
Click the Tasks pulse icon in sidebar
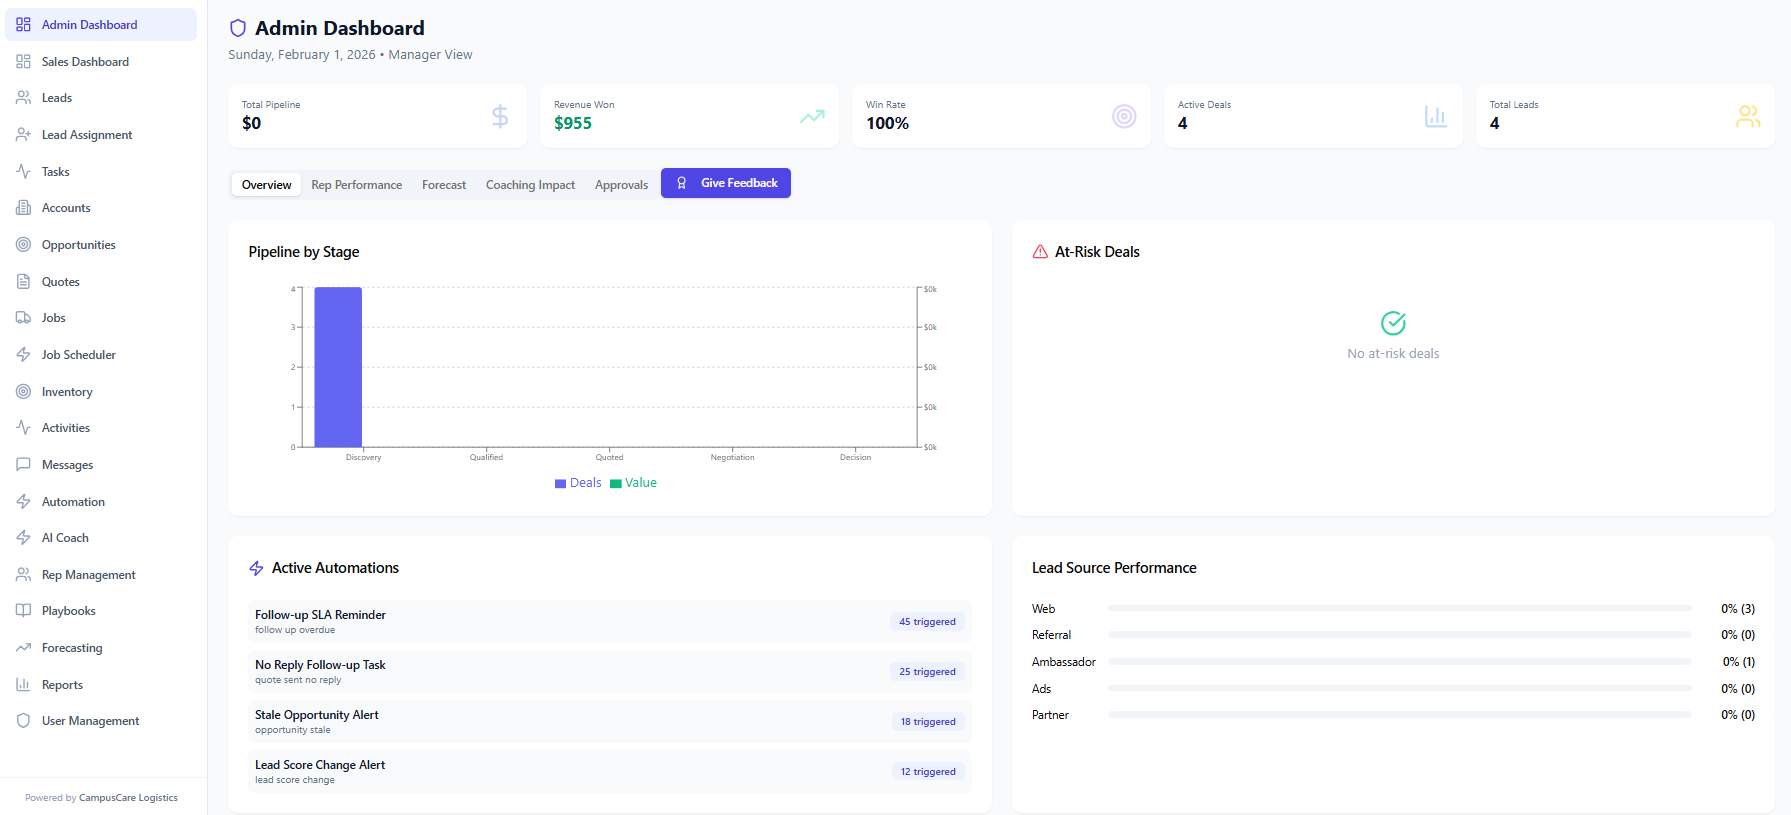point(23,172)
